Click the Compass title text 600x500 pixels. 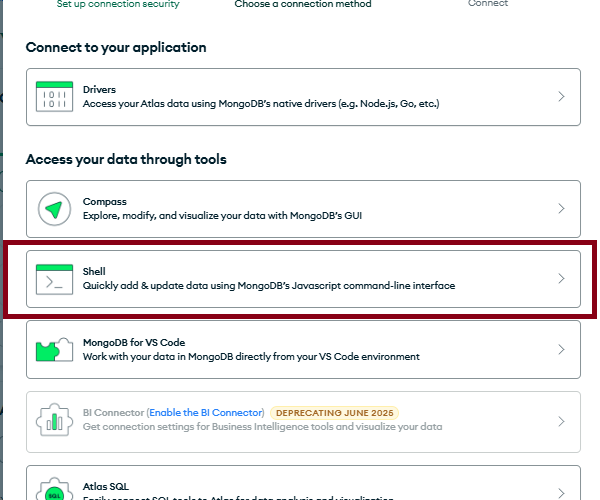104,202
